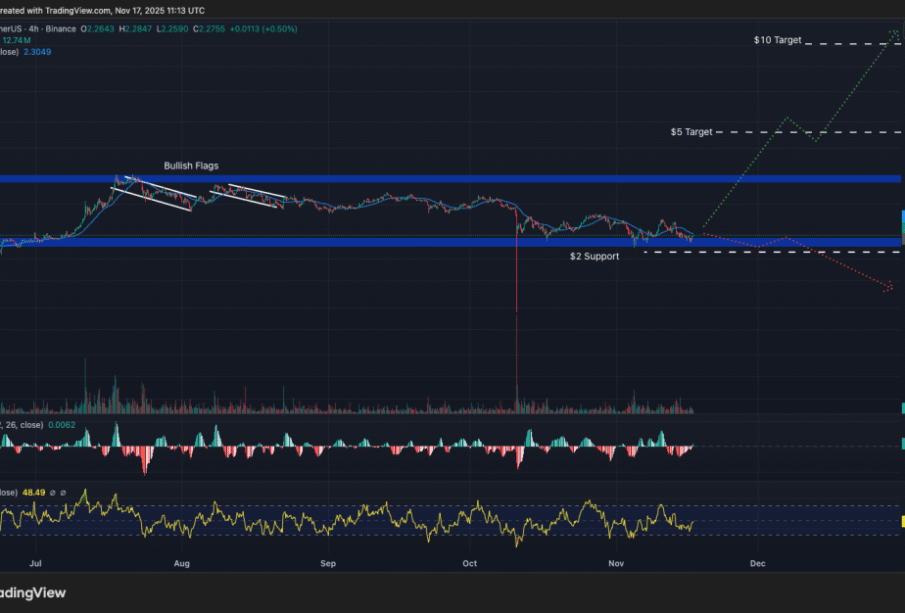The image size is (905, 613).
Task: Click the "$2 Support" annotation label
Action: pos(594,257)
